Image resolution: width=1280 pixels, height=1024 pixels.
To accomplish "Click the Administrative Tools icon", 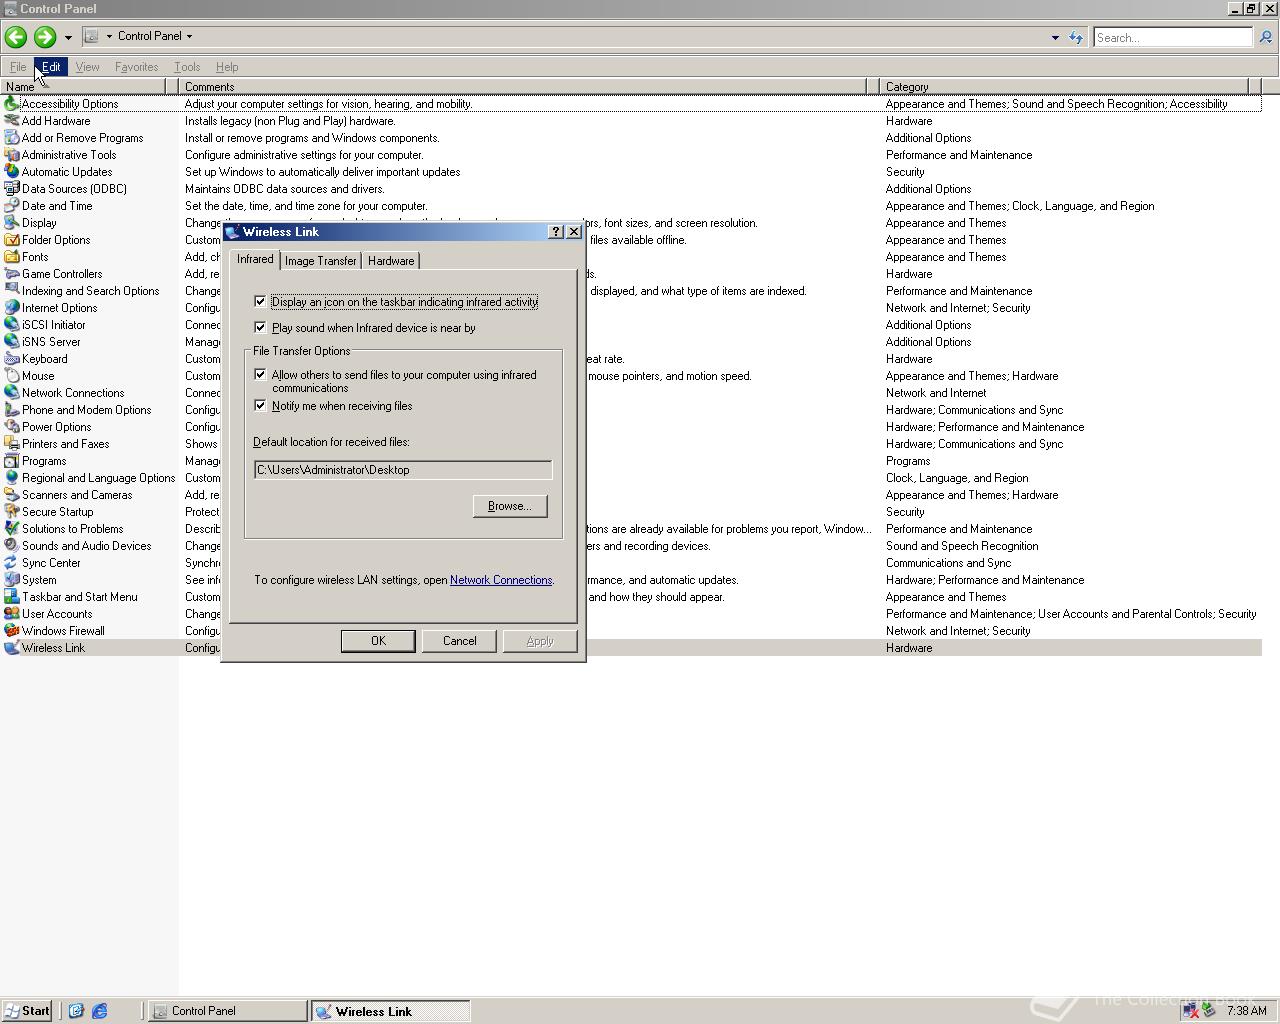I will click(12, 155).
